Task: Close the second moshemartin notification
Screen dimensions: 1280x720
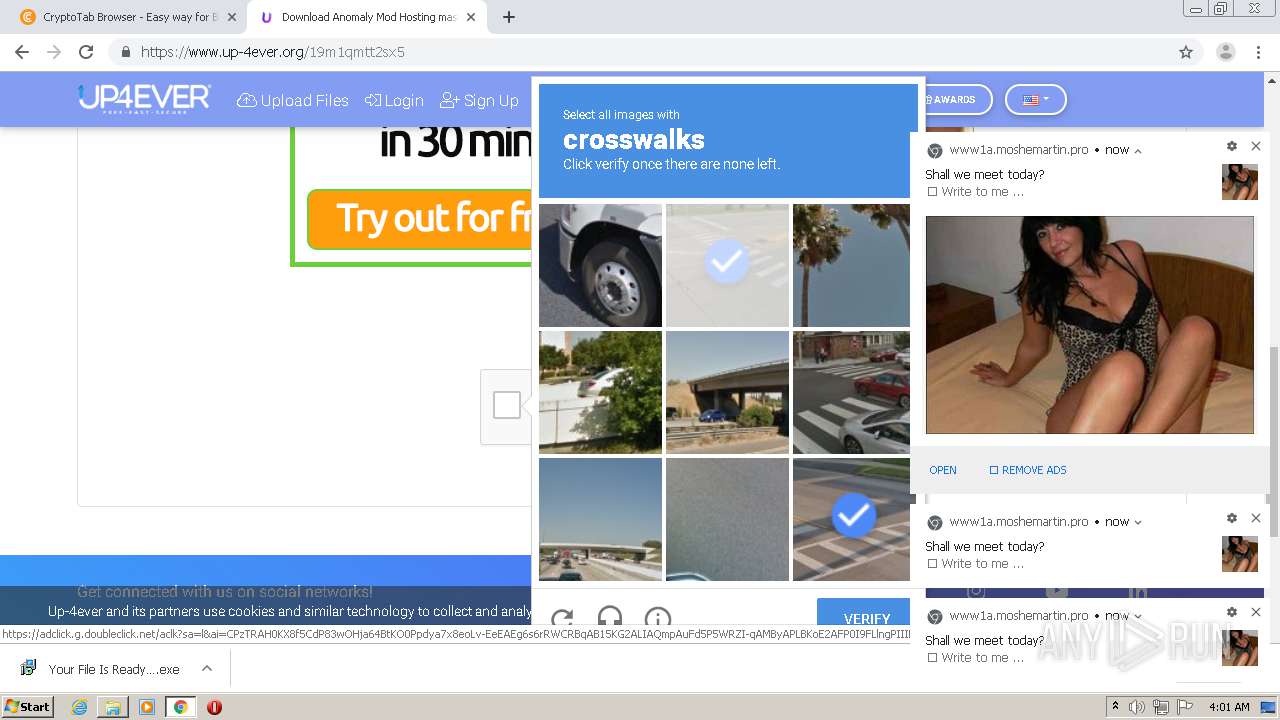Action: (1256, 518)
